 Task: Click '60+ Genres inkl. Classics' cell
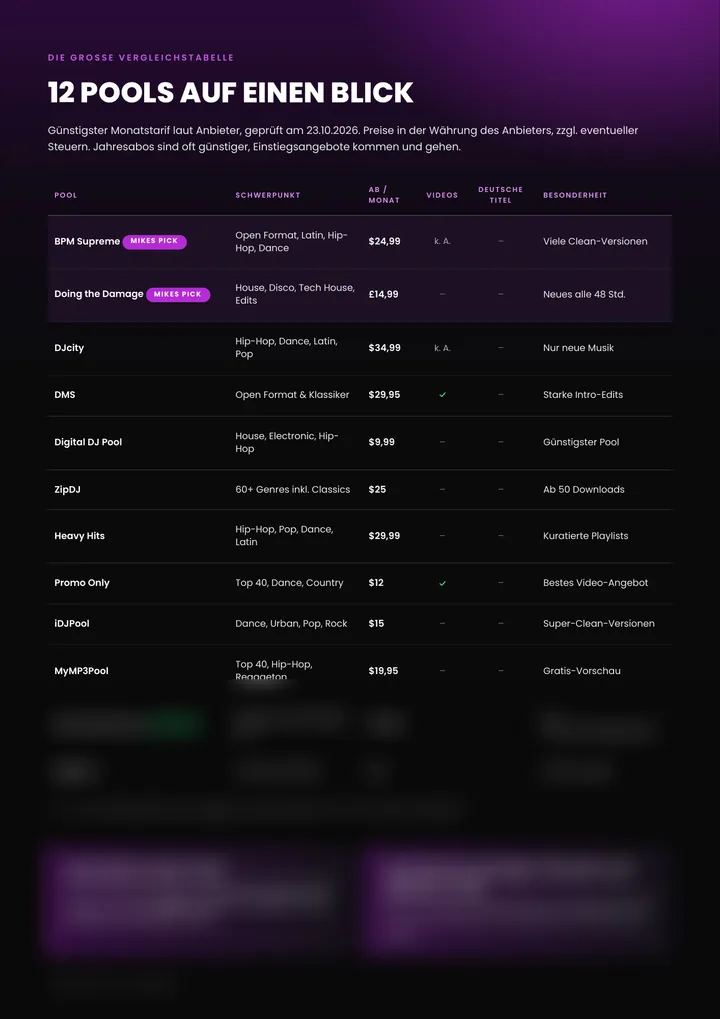[x=292, y=489]
